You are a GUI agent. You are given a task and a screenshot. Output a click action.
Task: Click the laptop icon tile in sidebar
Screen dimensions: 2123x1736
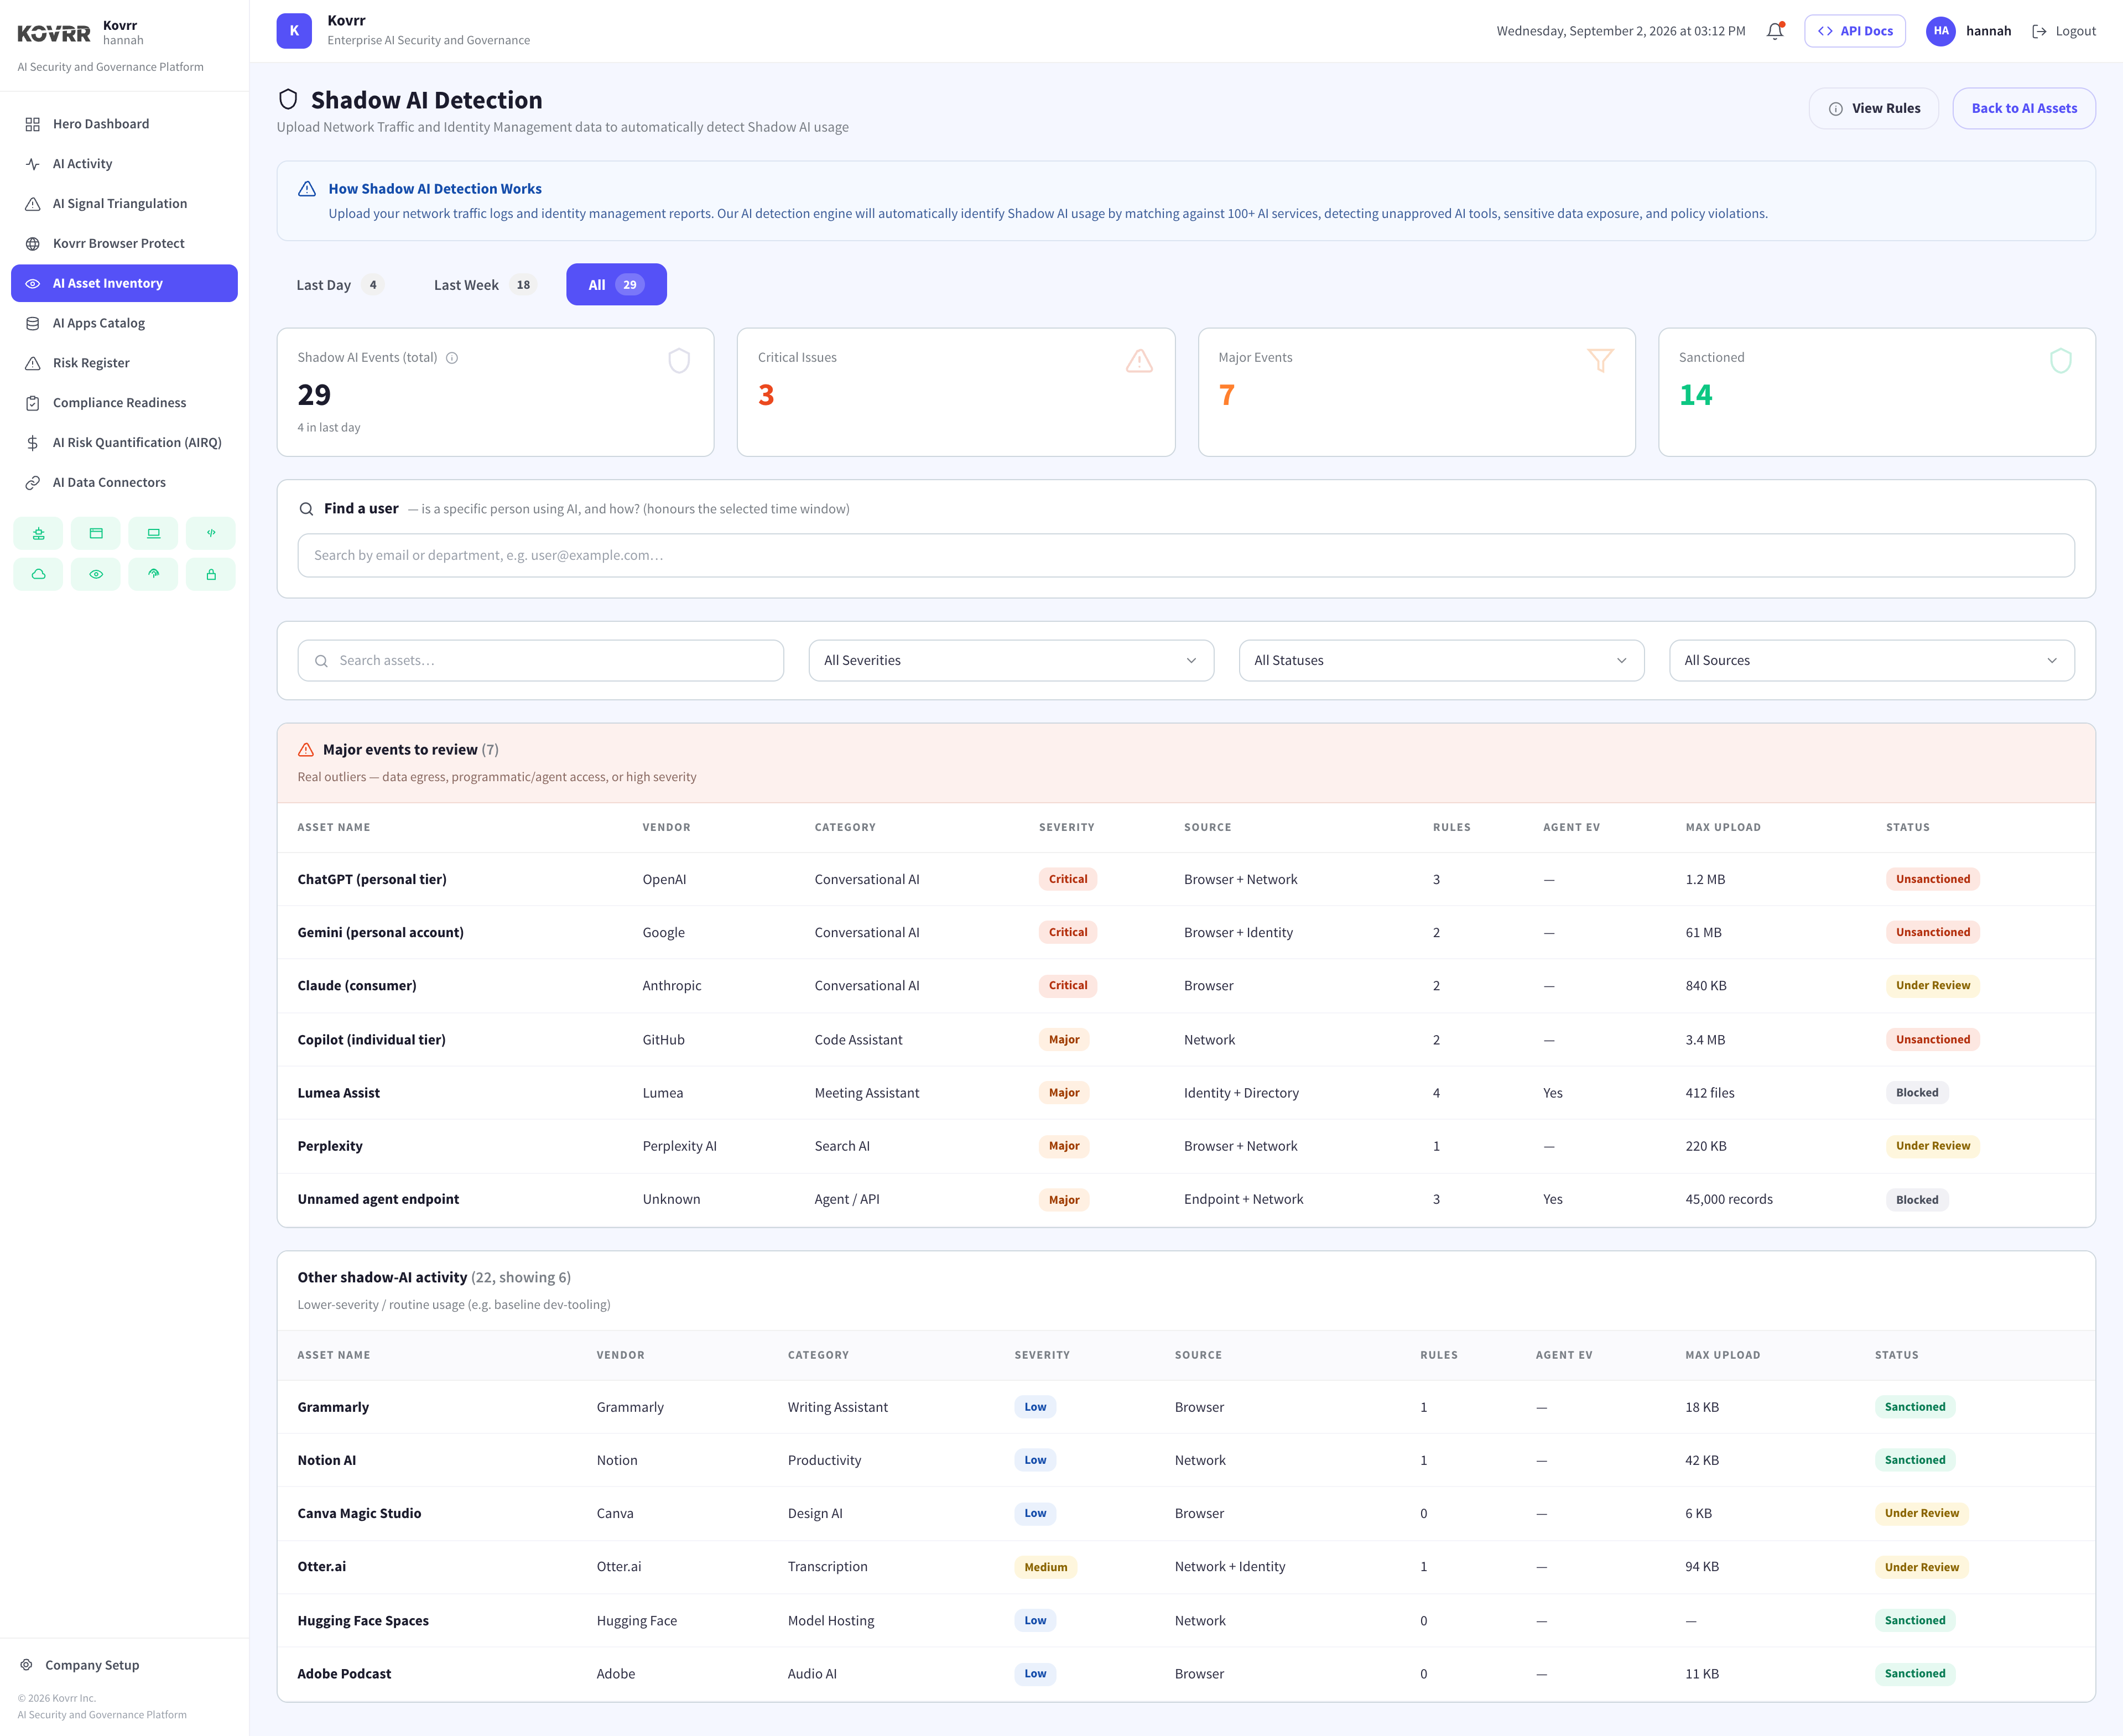click(153, 533)
